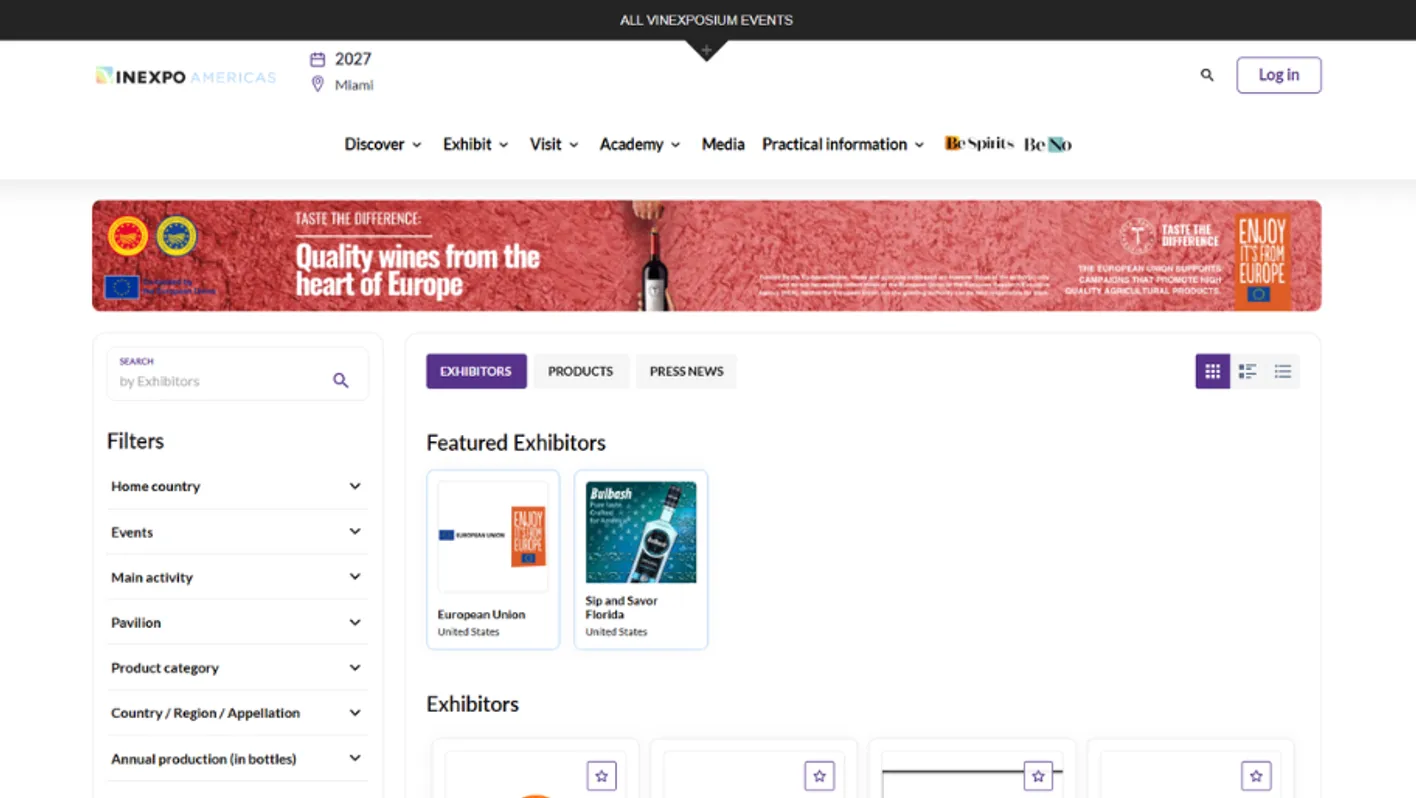Expand the plus arrow under All Vinexposium Events
1416x798 pixels.
[x=706, y=50]
